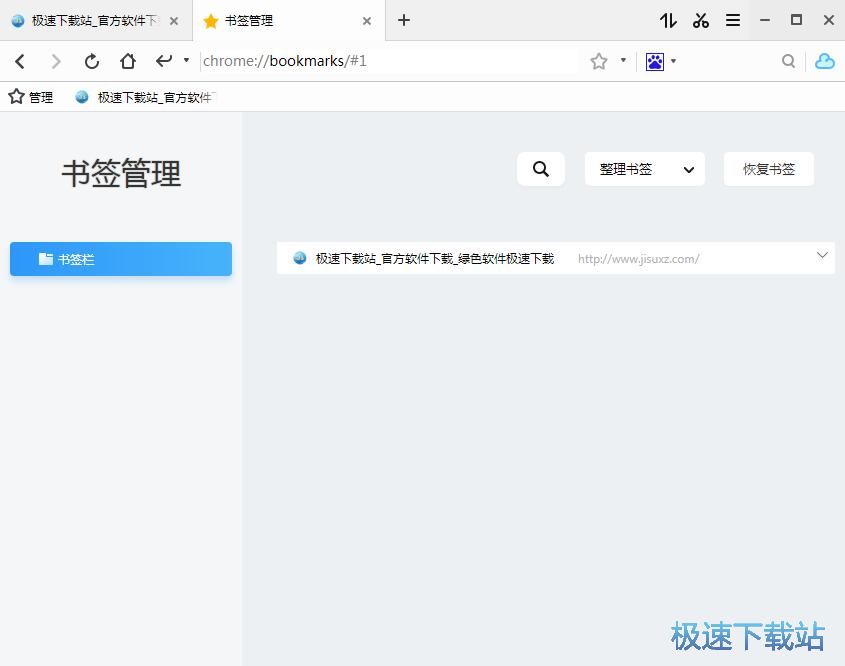Switch to the 极速下载站 tab
Image resolution: width=845 pixels, height=666 pixels.
click(x=95, y=20)
